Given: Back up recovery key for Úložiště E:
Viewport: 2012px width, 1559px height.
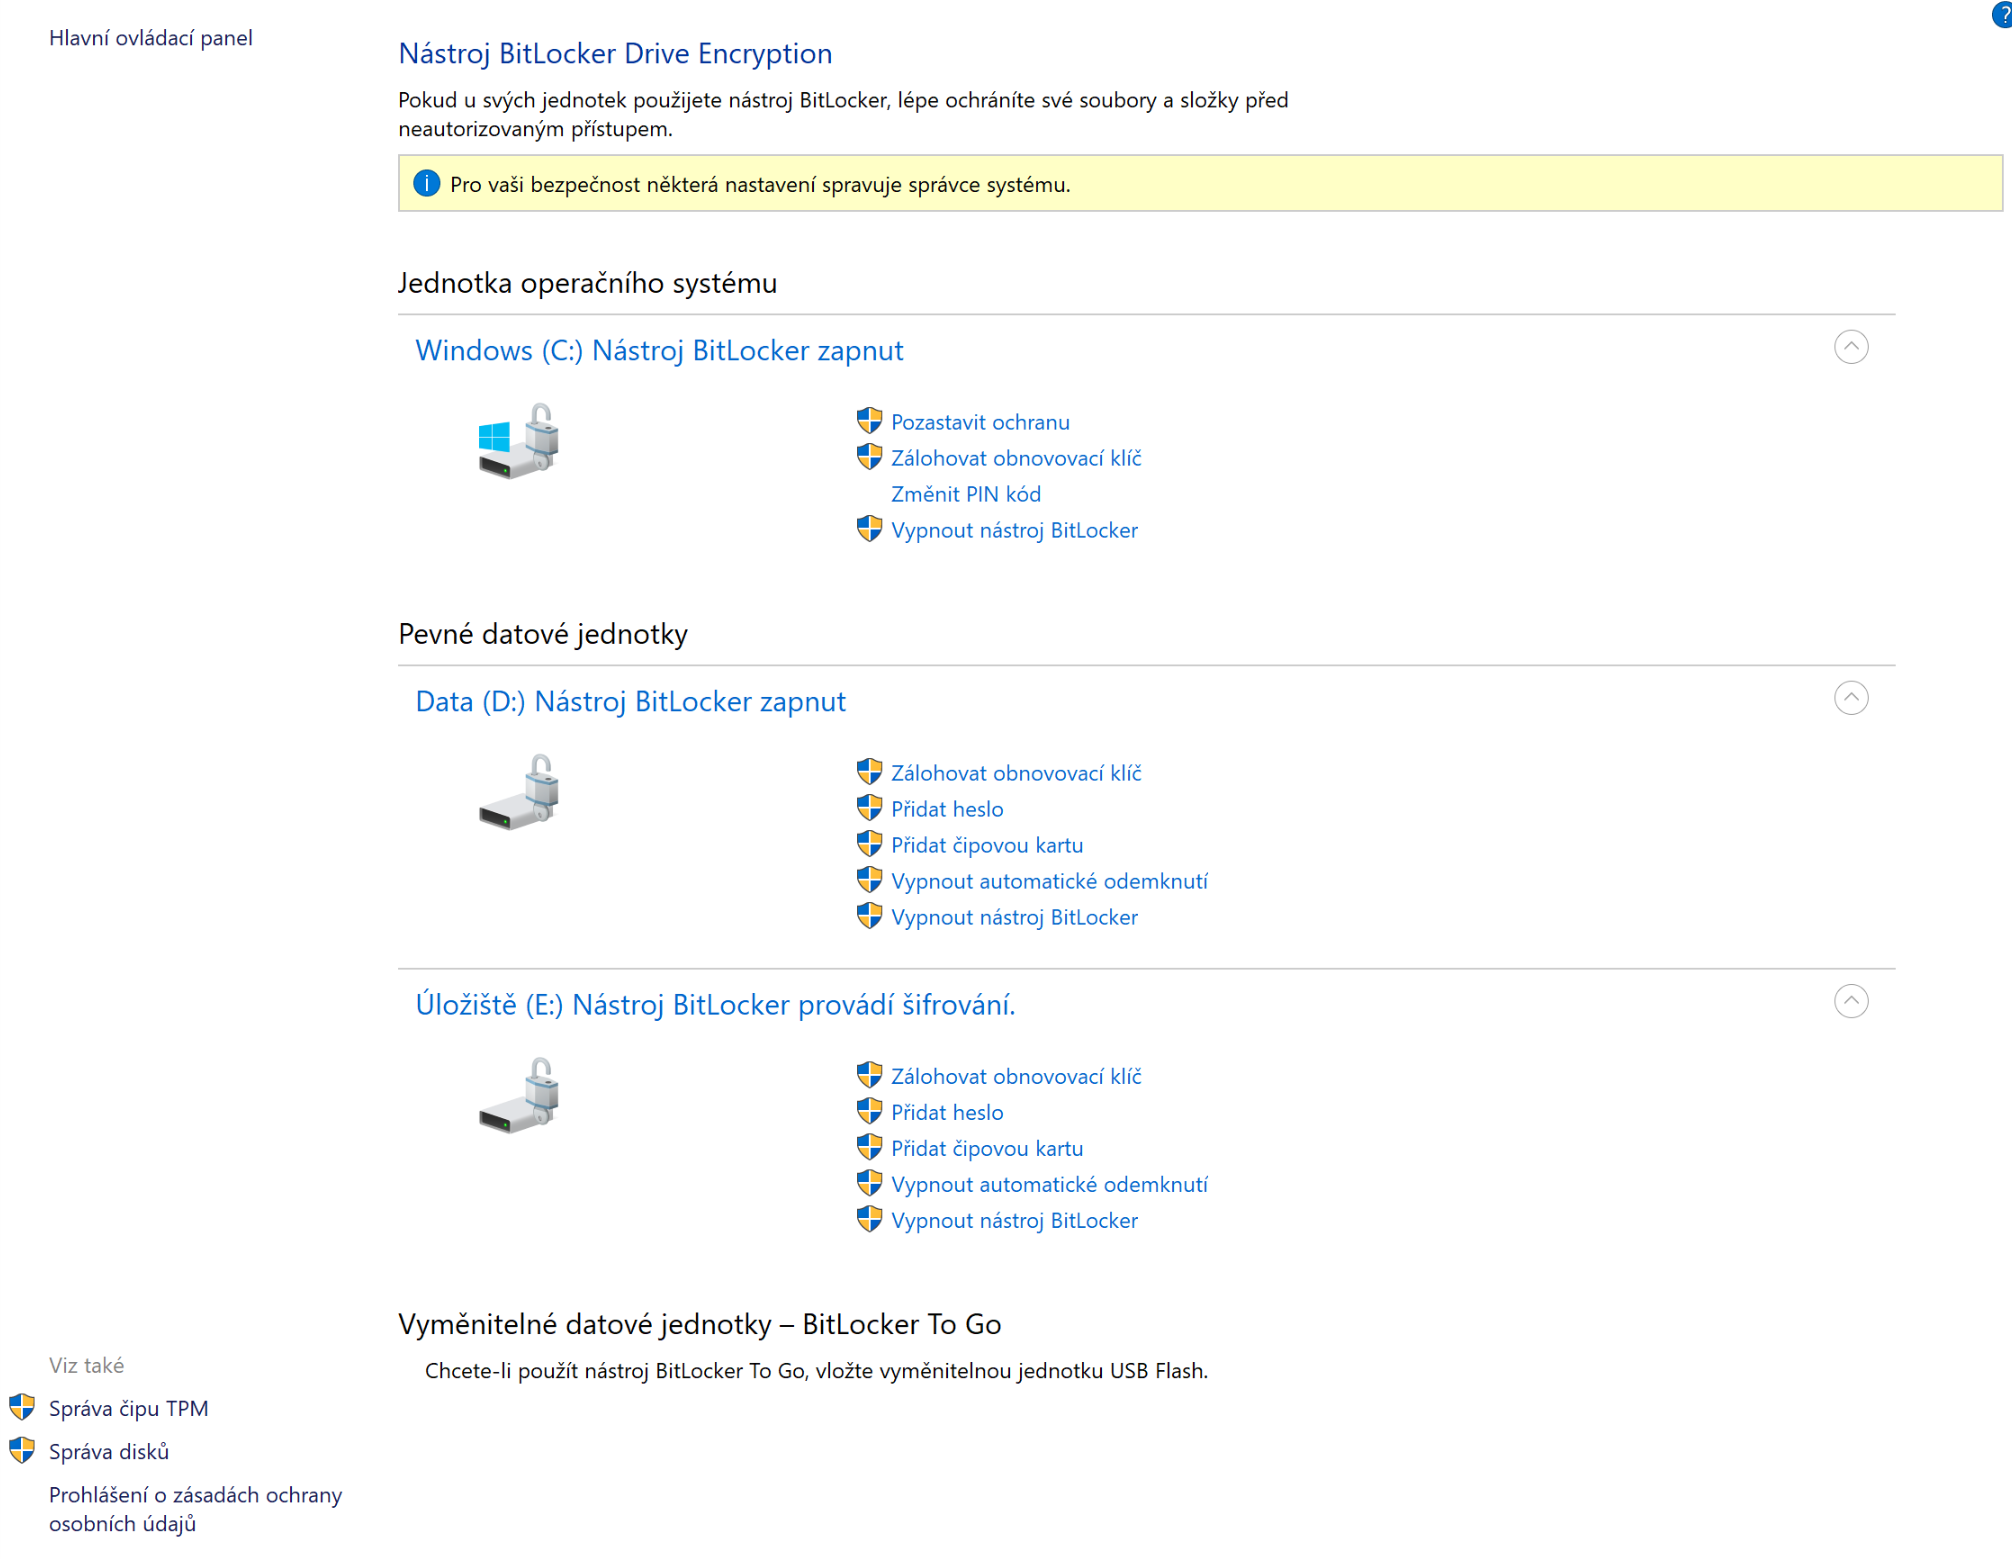Looking at the screenshot, I should click(x=1015, y=1076).
